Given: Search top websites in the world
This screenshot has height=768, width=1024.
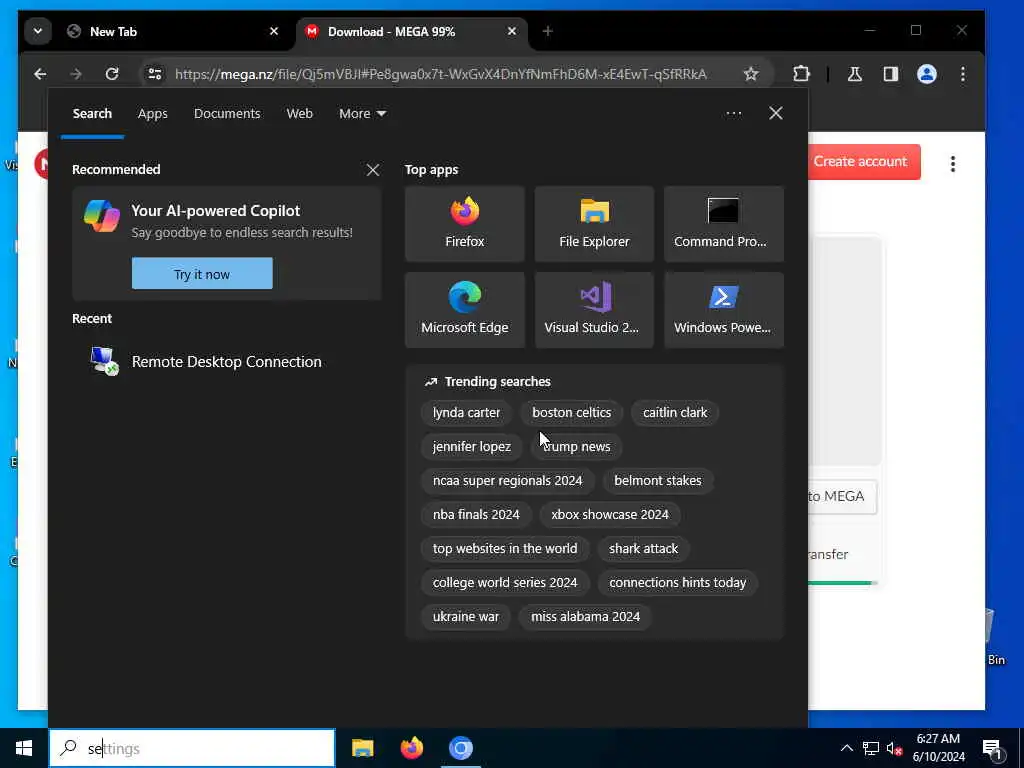Looking at the screenshot, I should (505, 549).
